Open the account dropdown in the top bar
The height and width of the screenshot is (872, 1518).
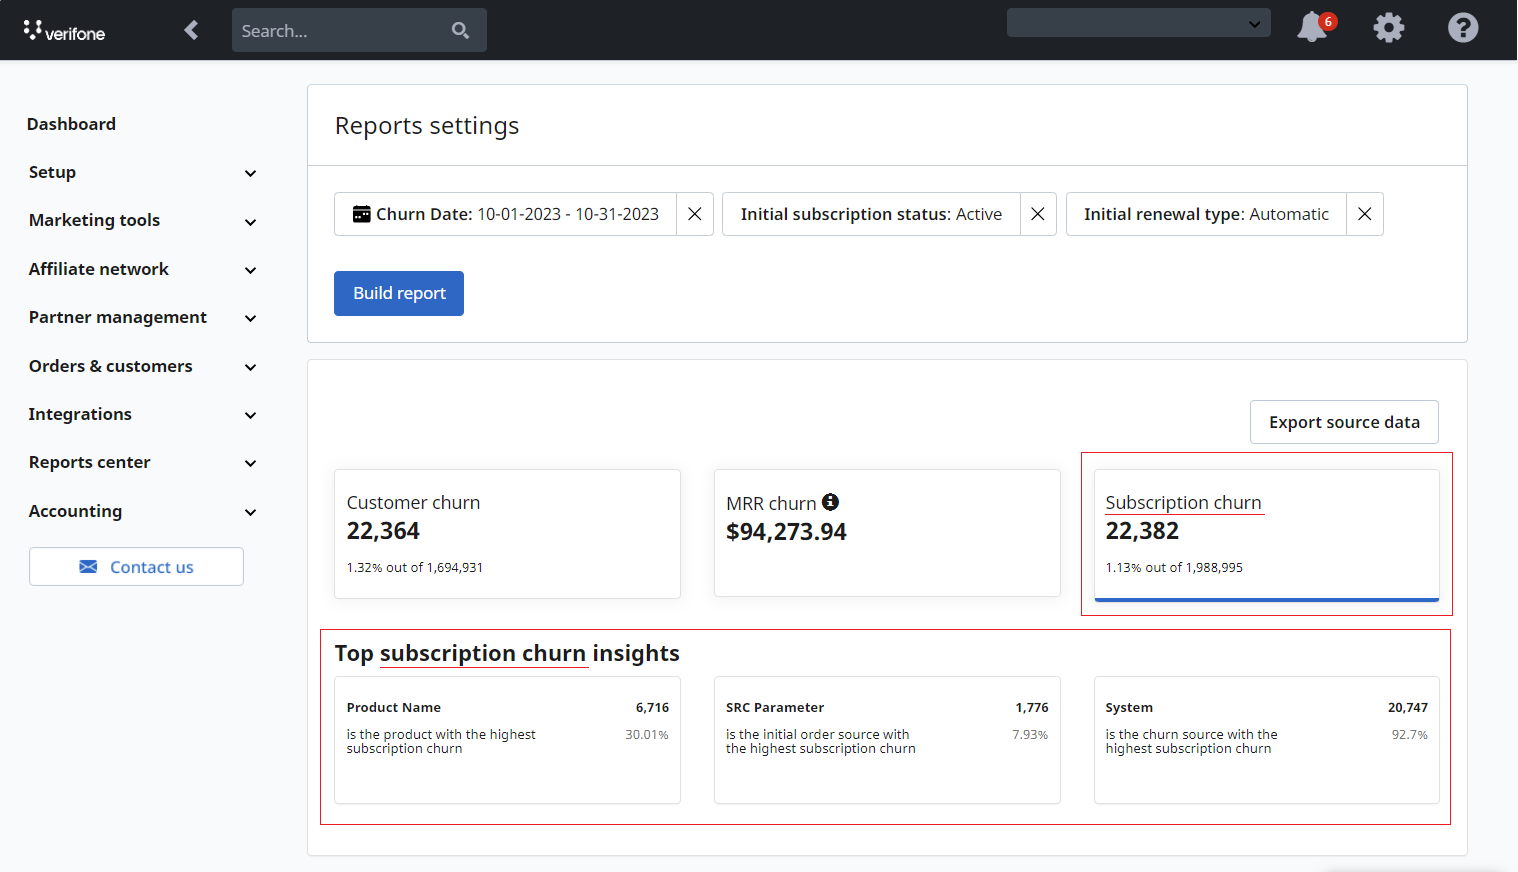tap(1138, 22)
